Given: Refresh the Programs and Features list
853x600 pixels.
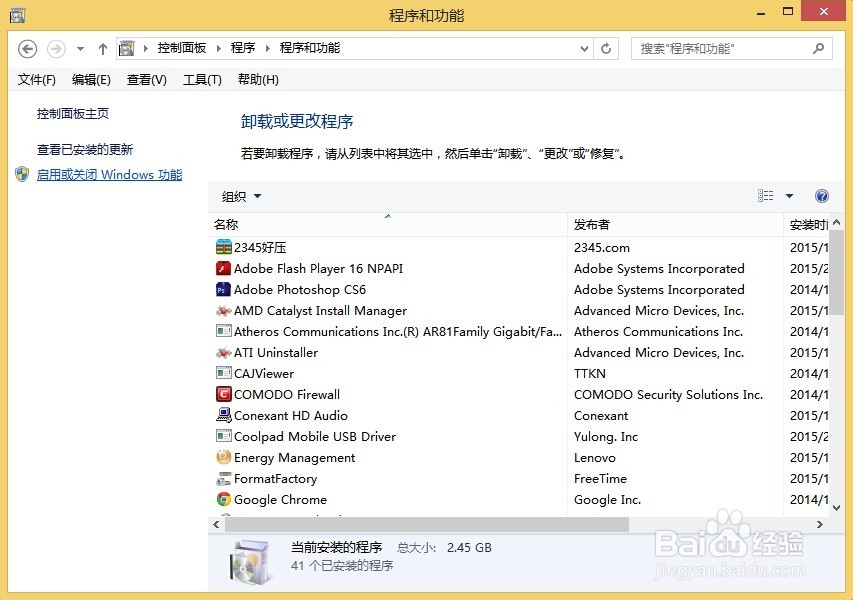Looking at the screenshot, I should tap(606, 48).
